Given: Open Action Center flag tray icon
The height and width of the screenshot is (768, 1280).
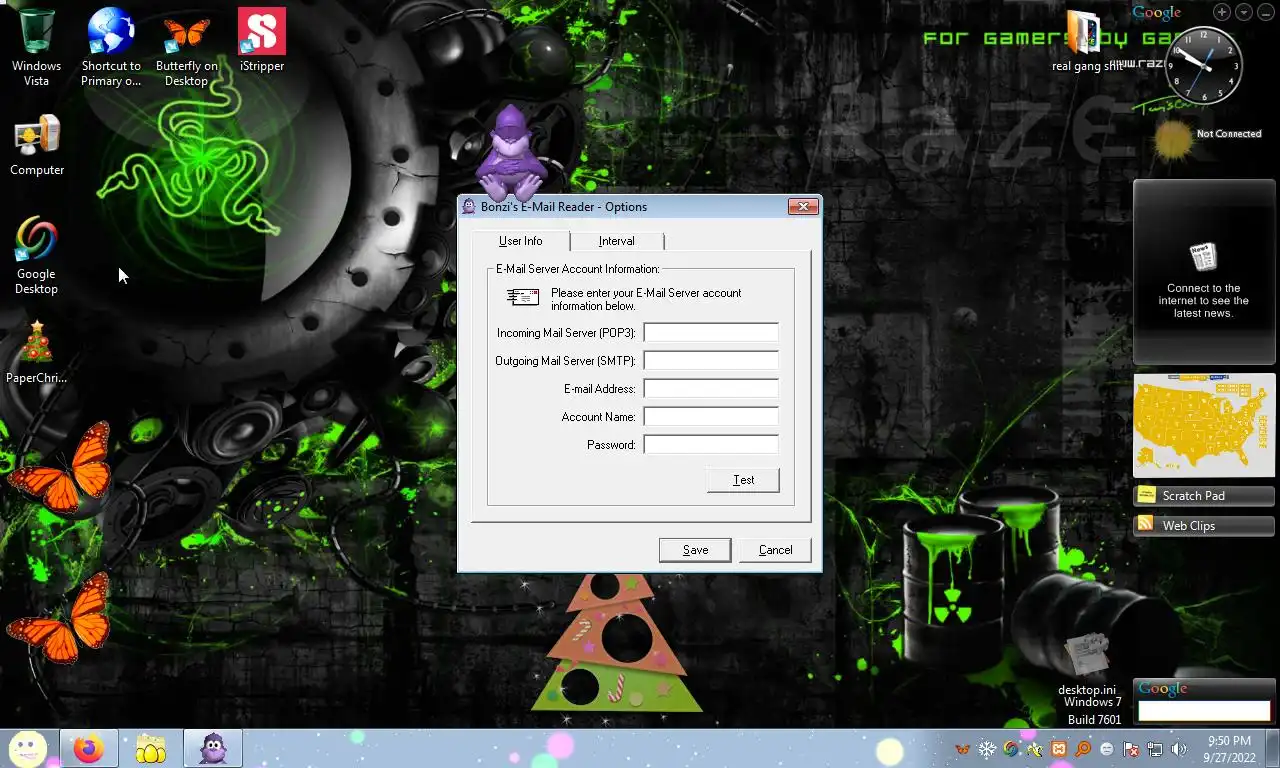Looking at the screenshot, I should 1131,749.
